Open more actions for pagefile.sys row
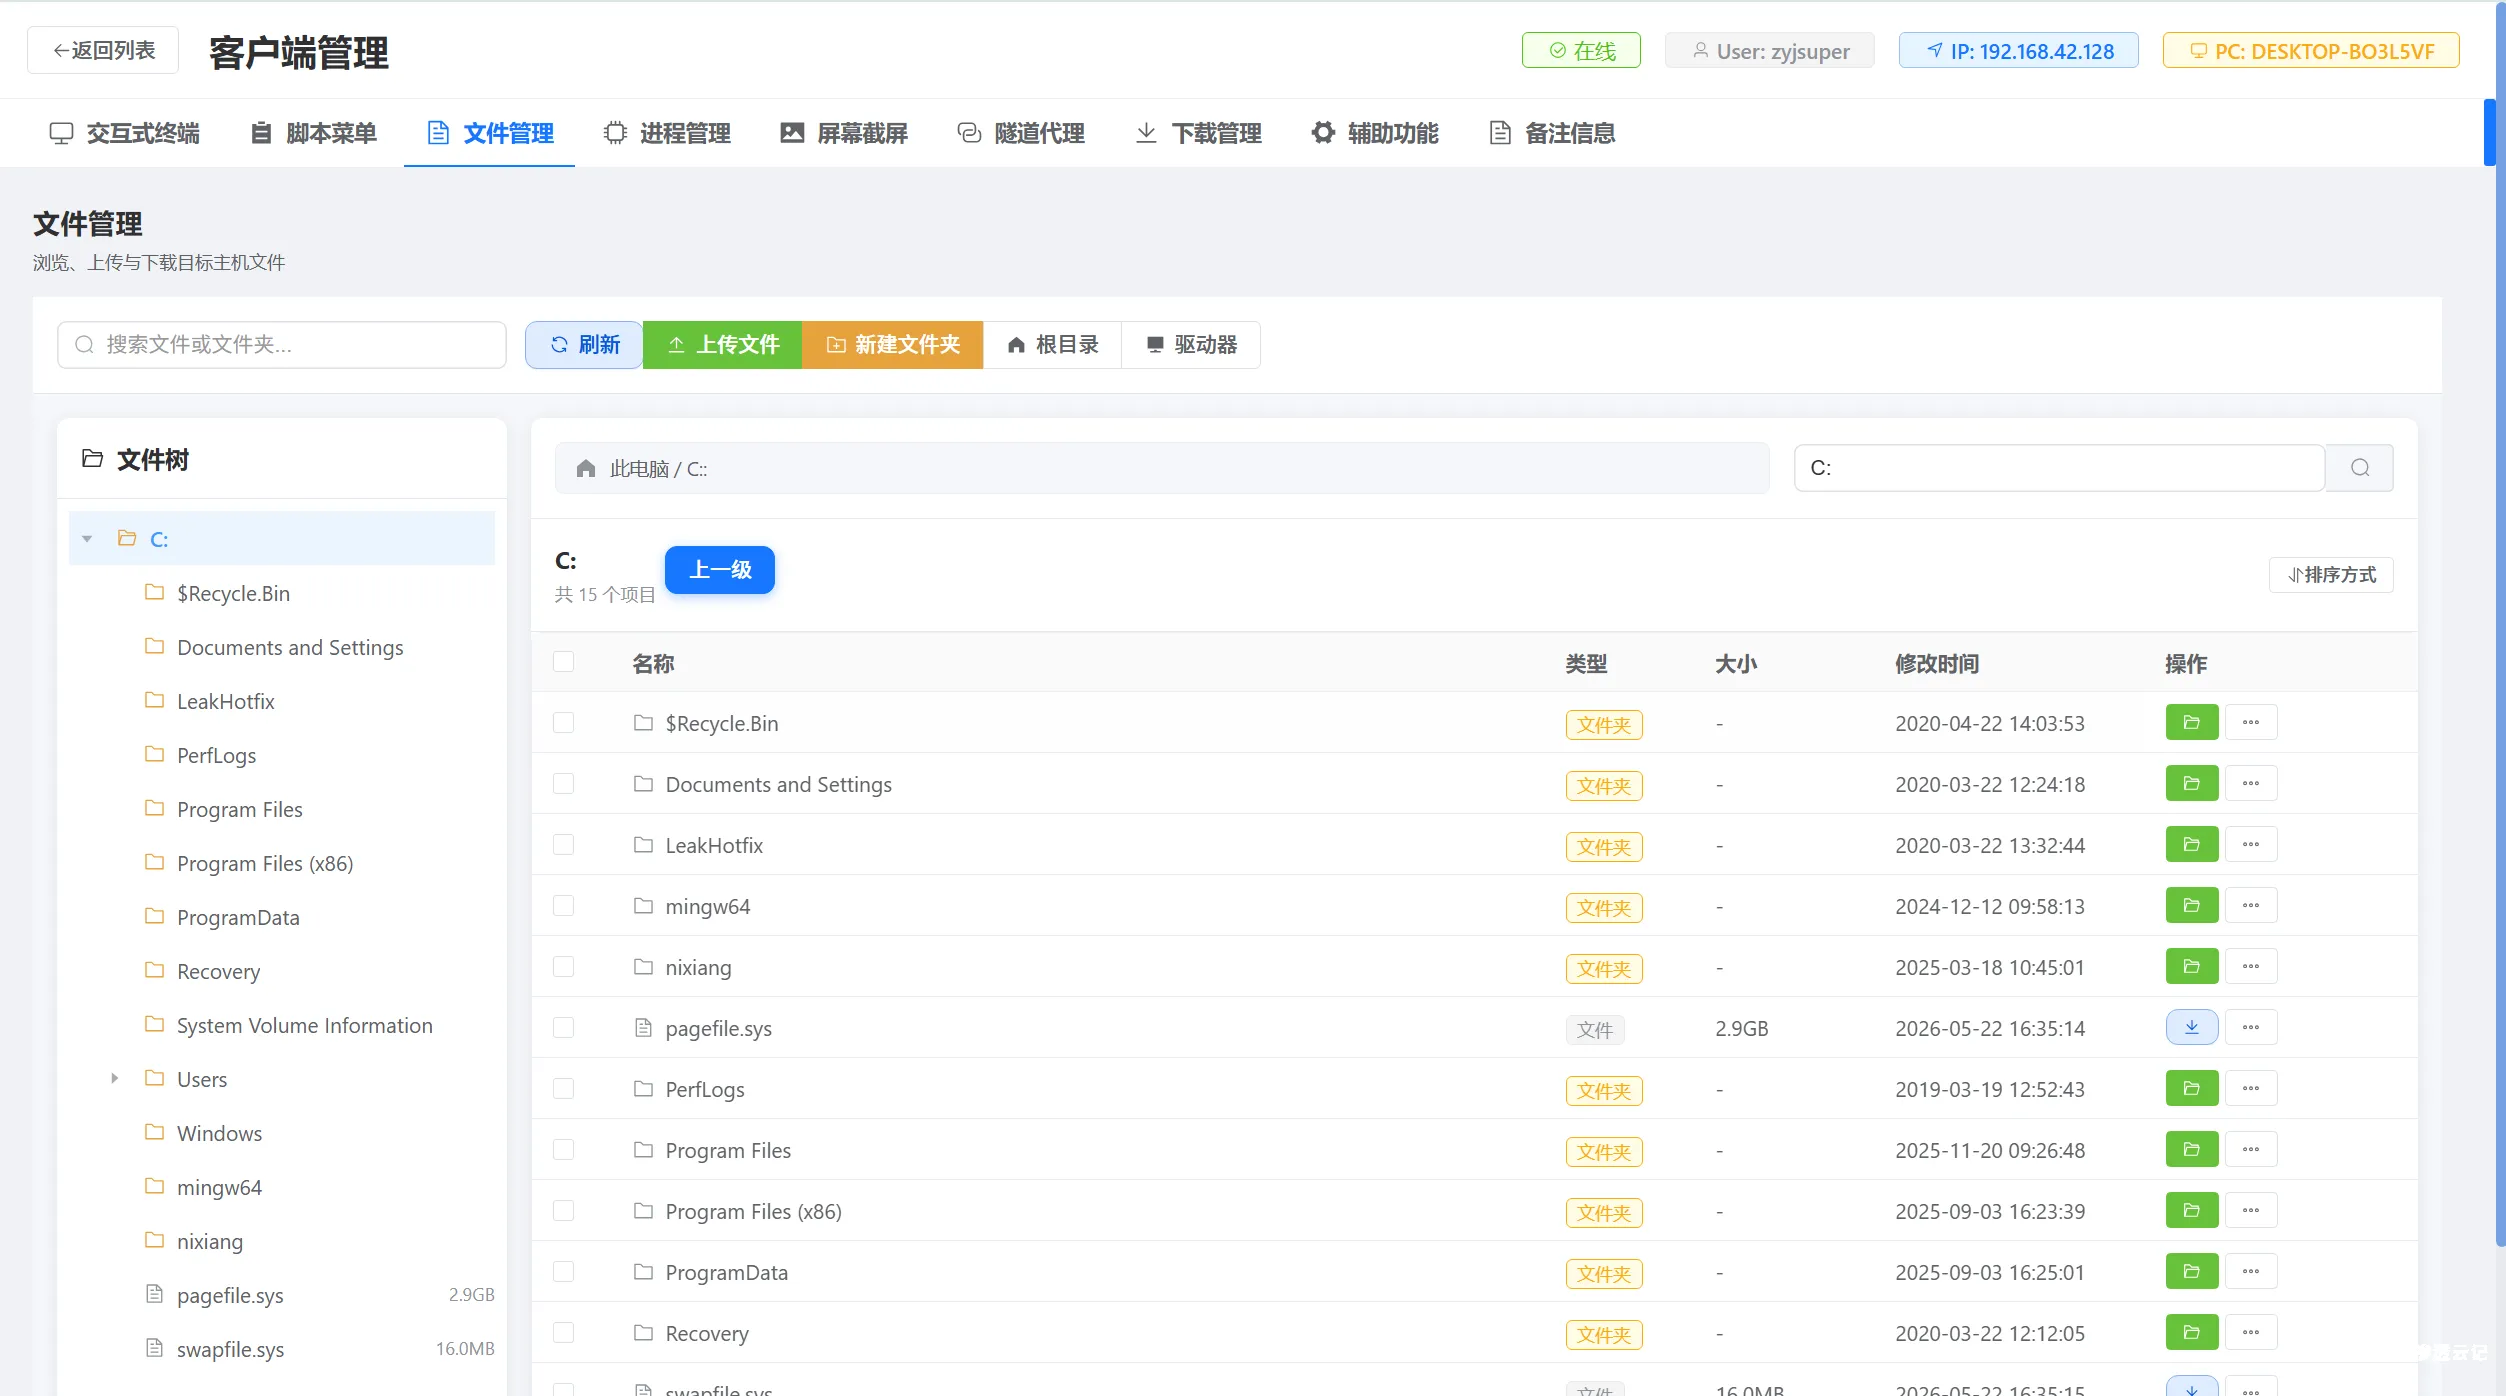 (x=2250, y=1027)
